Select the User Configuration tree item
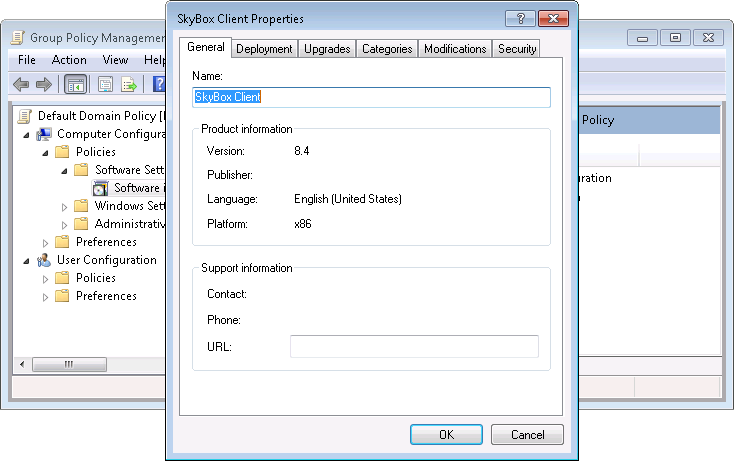Screen dimensions: 734x461 click(107, 260)
